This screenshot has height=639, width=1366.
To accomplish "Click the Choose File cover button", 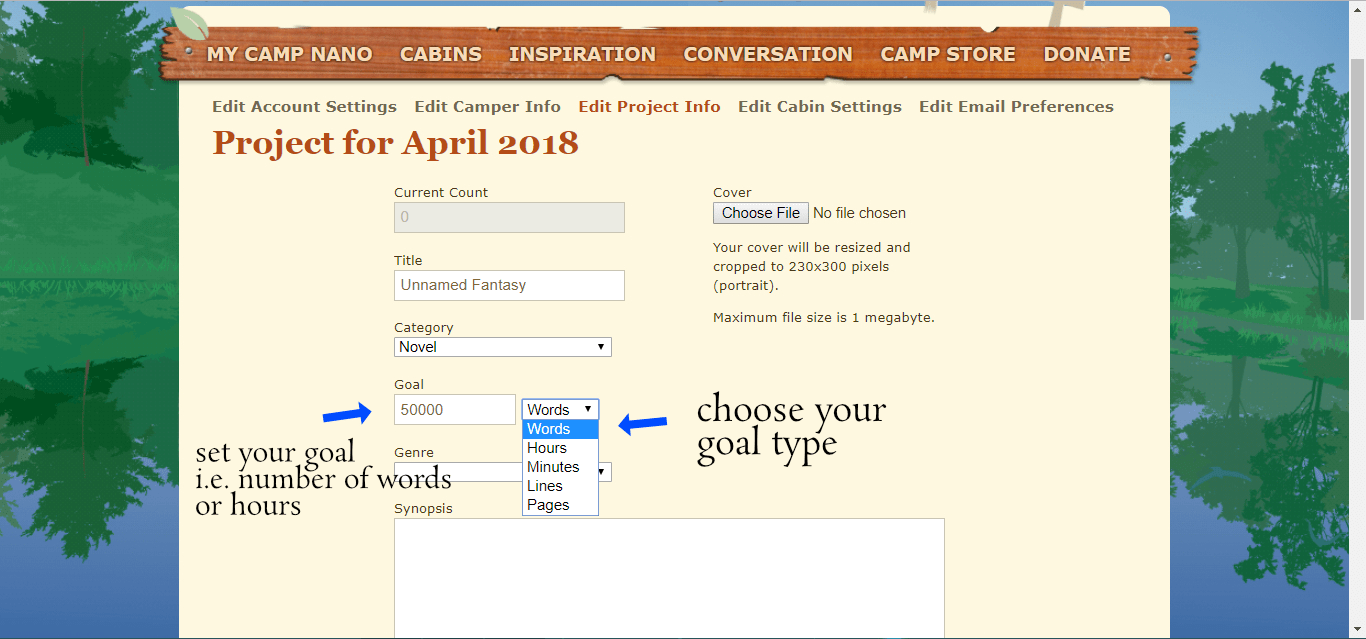I will click(x=761, y=213).
